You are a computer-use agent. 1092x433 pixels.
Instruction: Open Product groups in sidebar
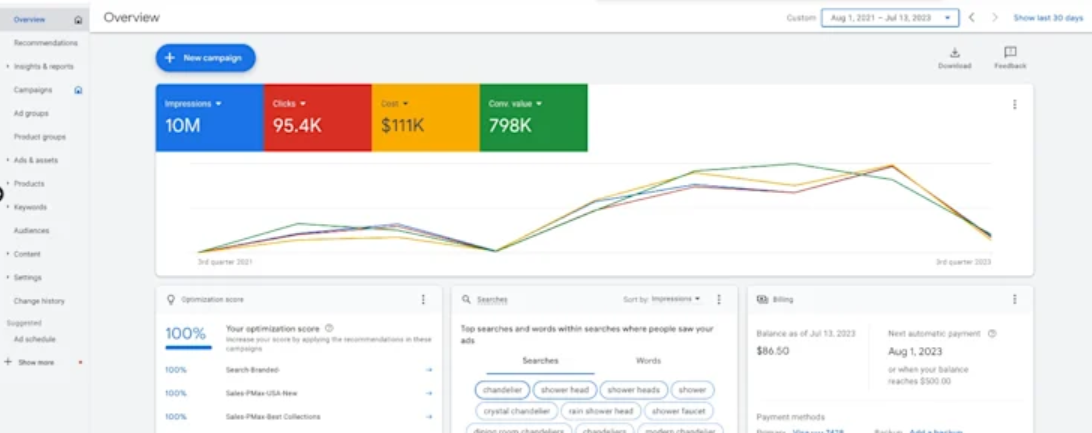(x=40, y=137)
